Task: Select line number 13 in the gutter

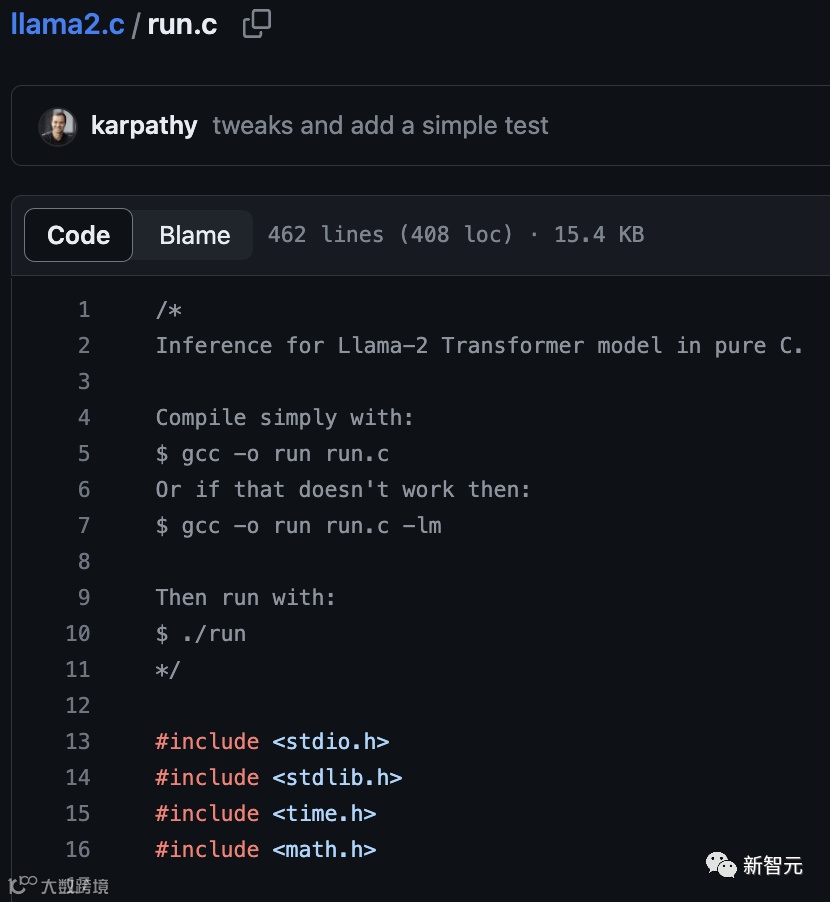Action: point(78,742)
